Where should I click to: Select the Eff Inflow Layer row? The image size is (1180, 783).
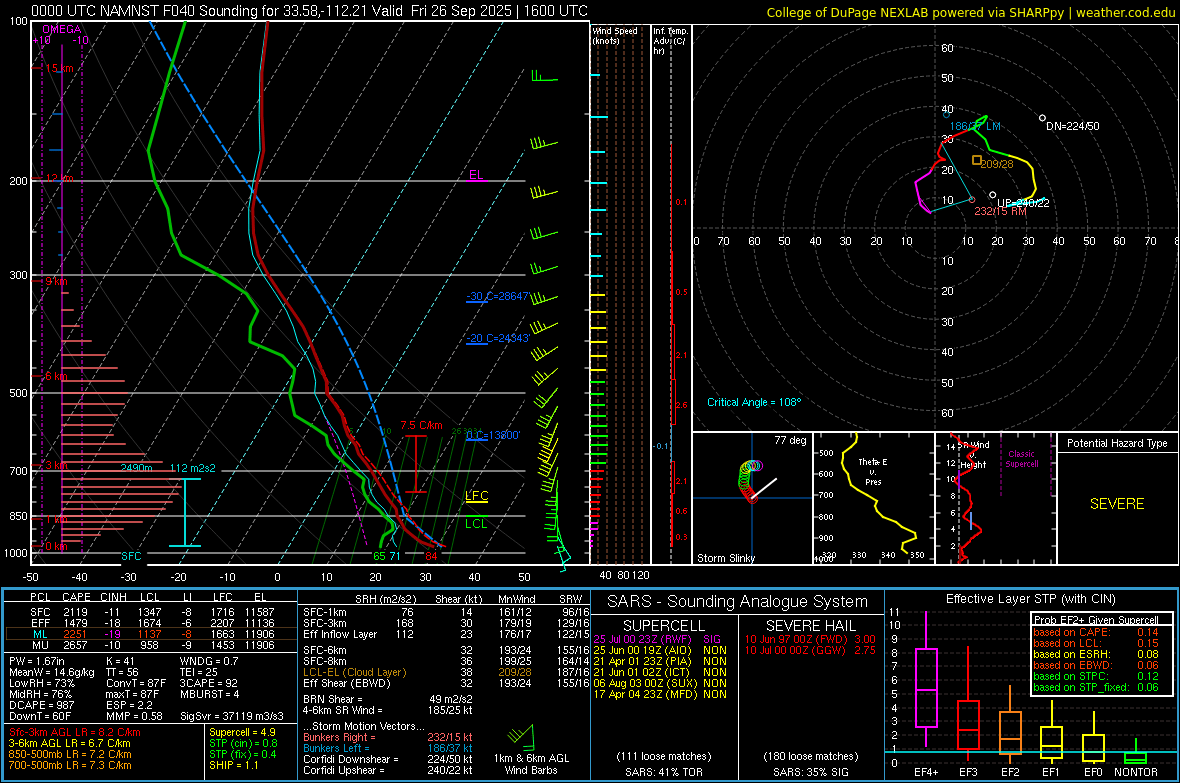446,634
